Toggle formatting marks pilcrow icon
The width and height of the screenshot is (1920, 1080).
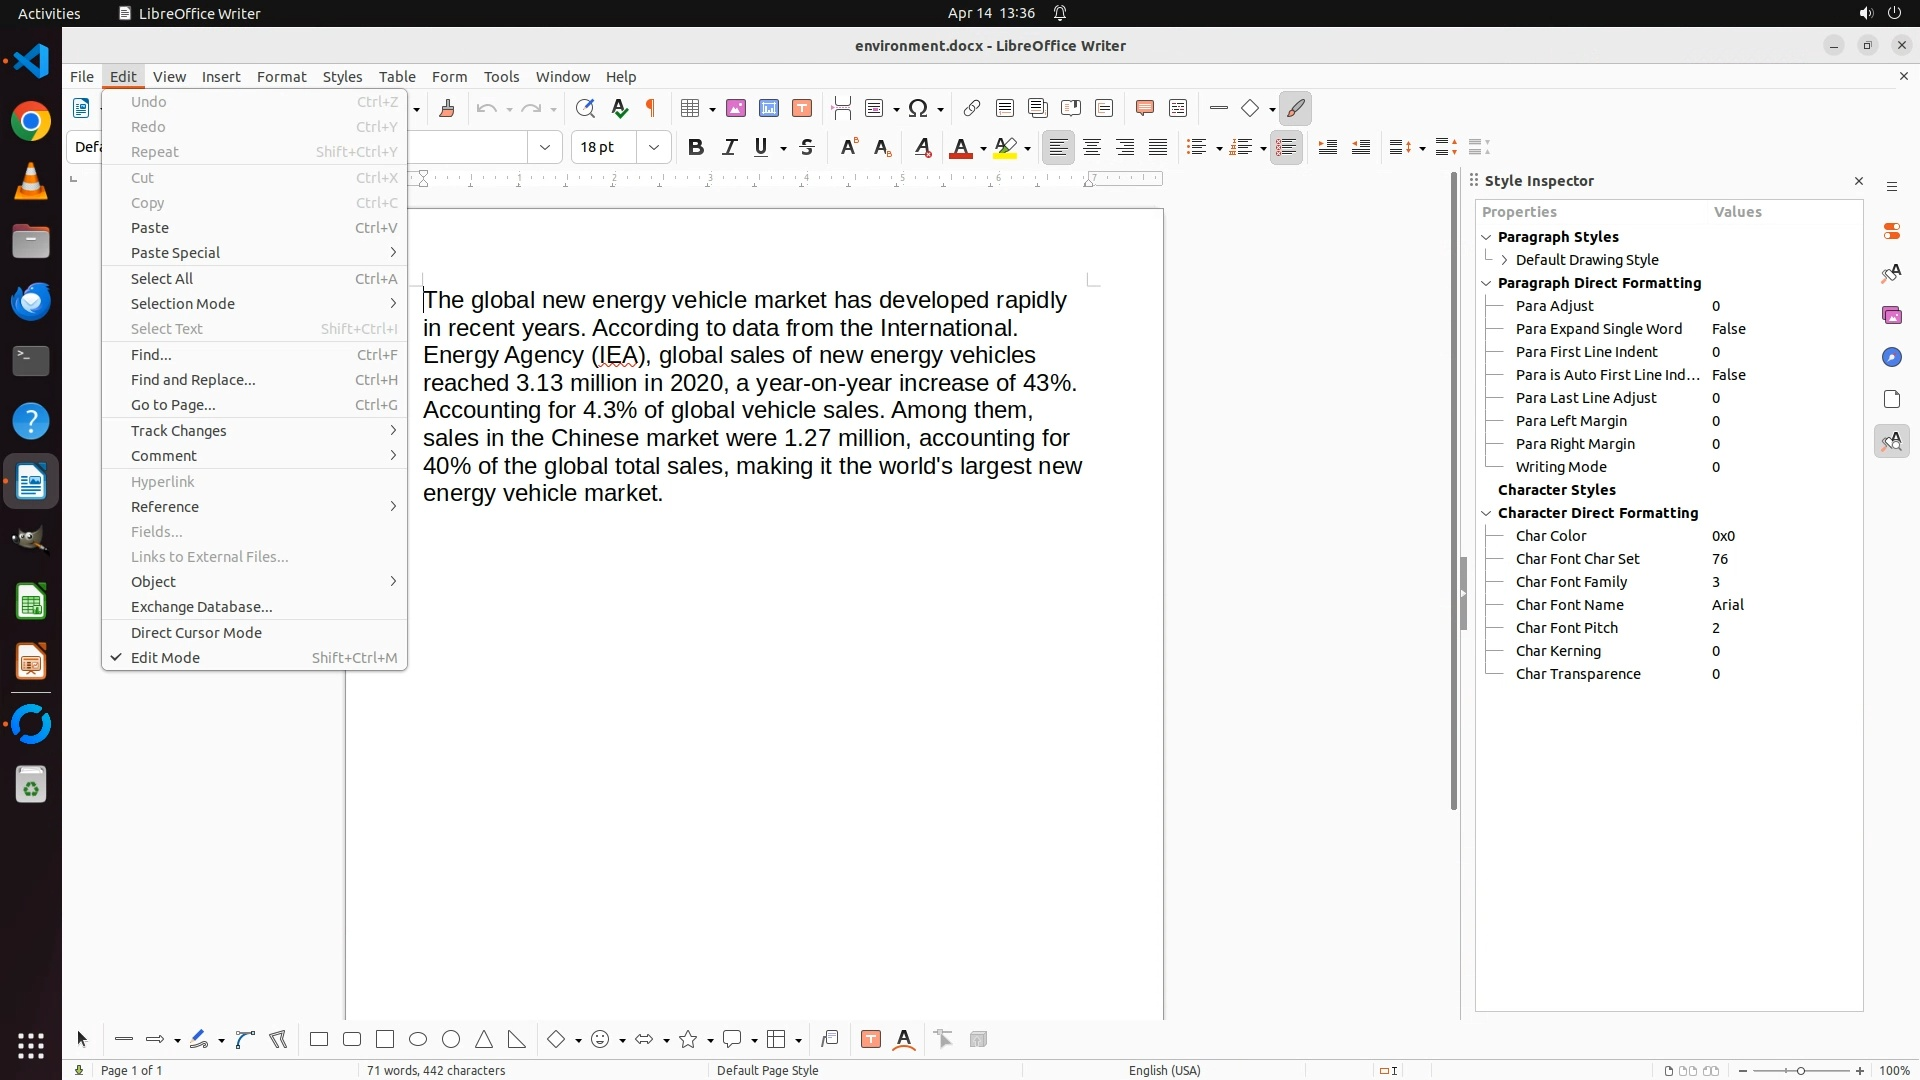coord(651,108)
